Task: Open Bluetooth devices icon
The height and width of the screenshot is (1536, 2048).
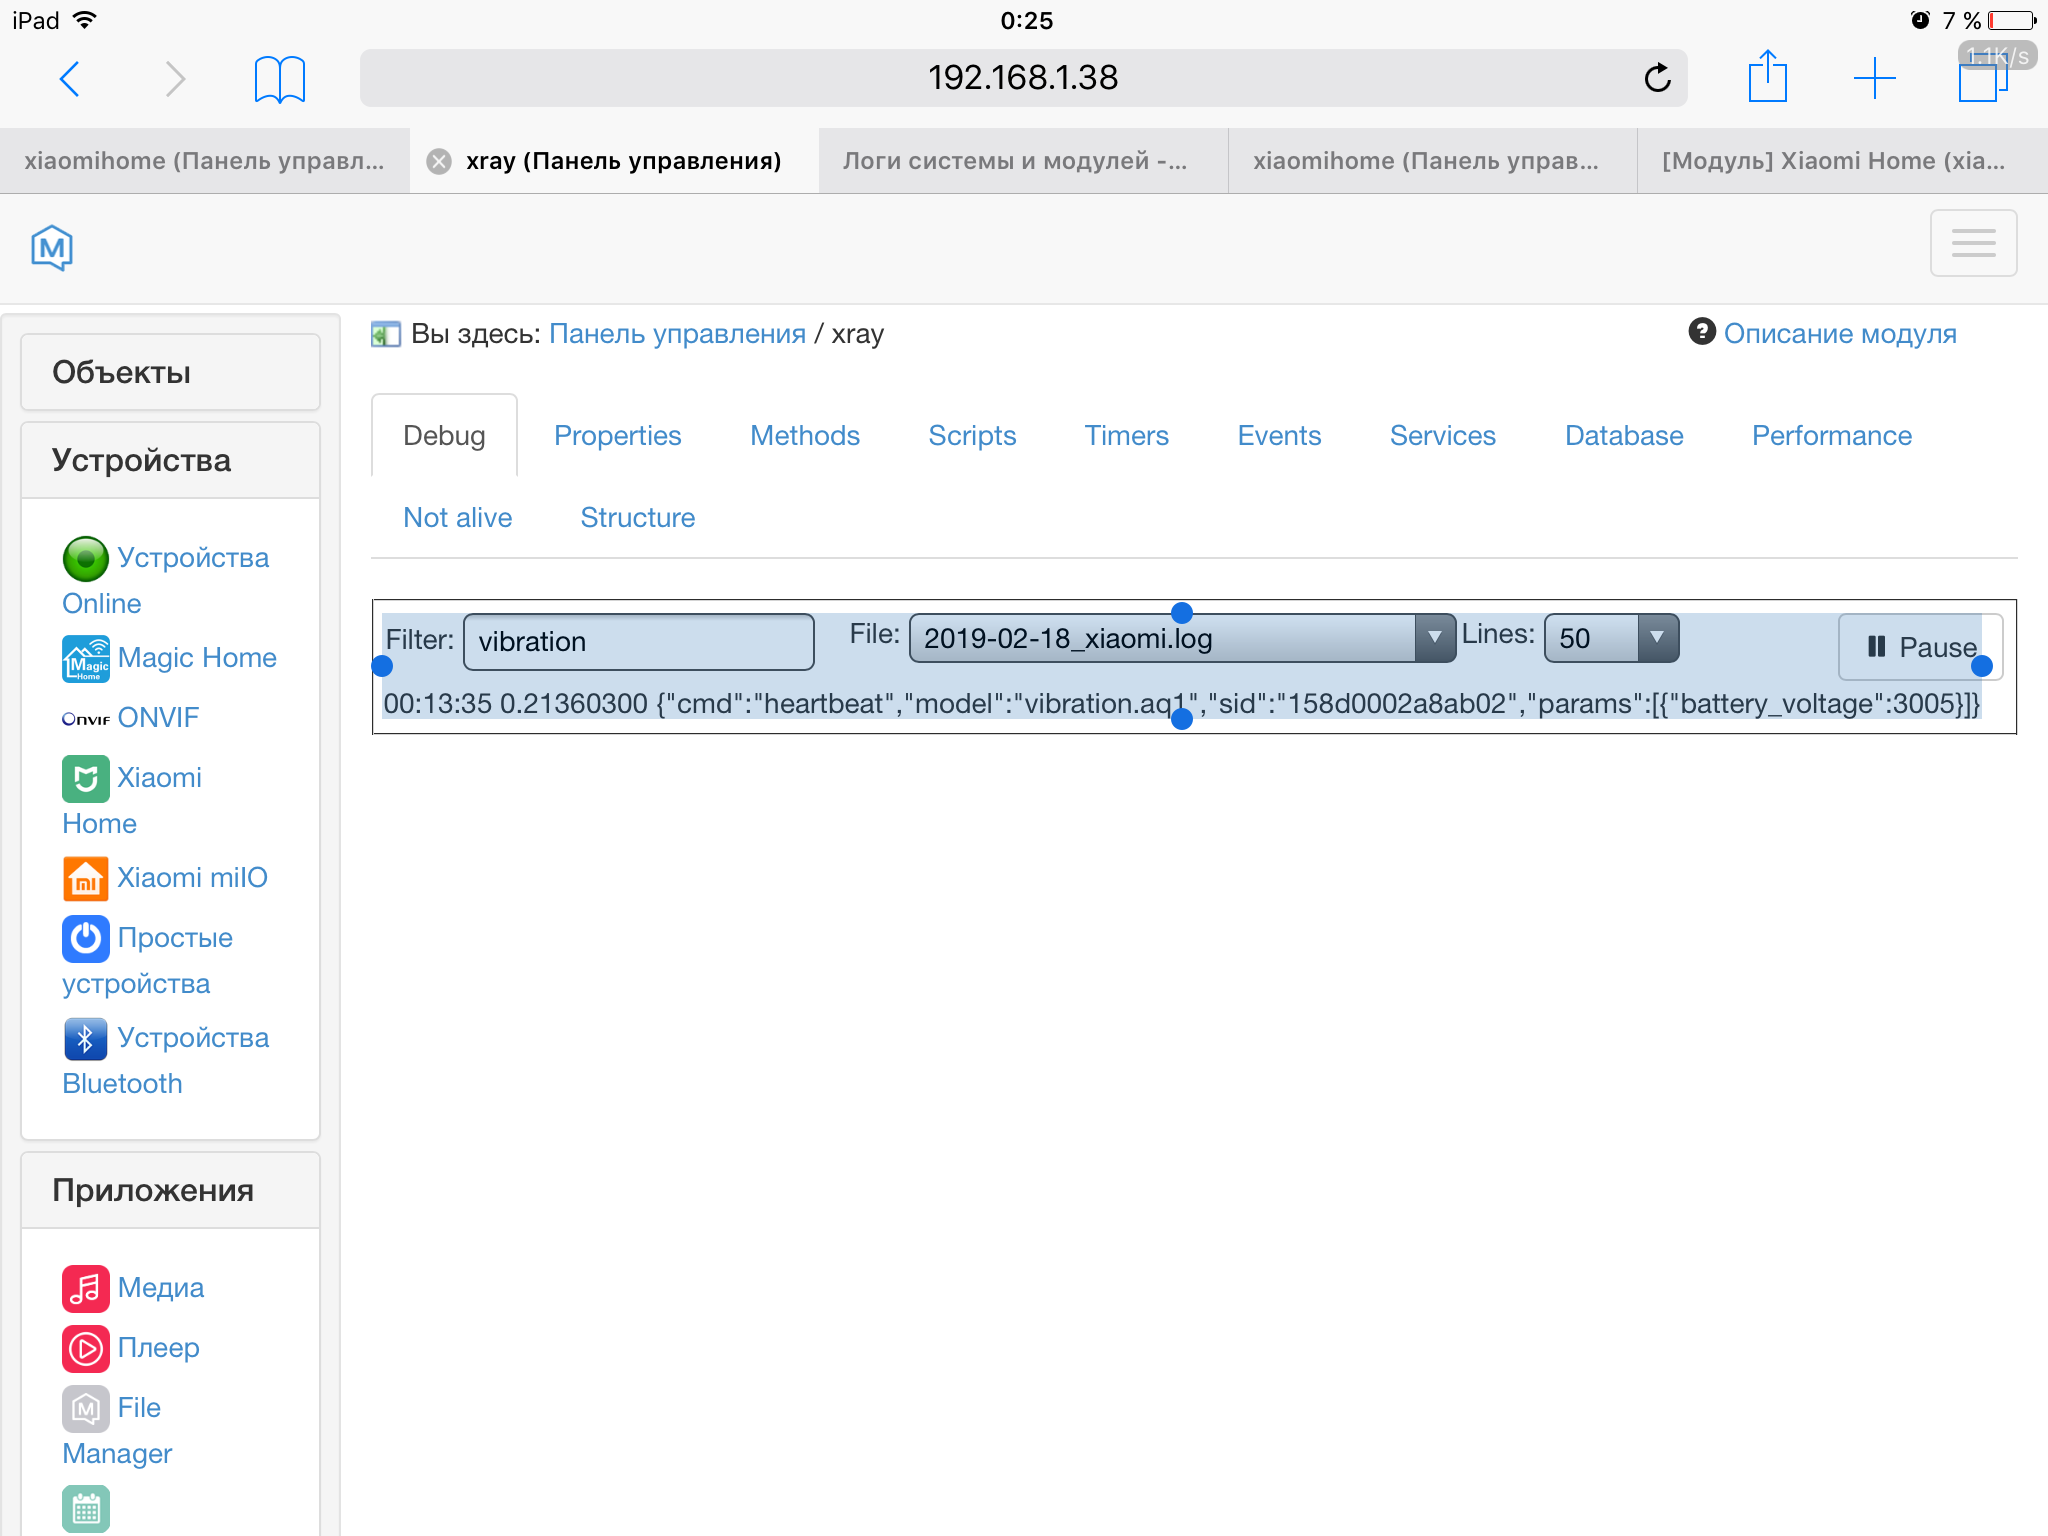Action: click(85, 1039)
